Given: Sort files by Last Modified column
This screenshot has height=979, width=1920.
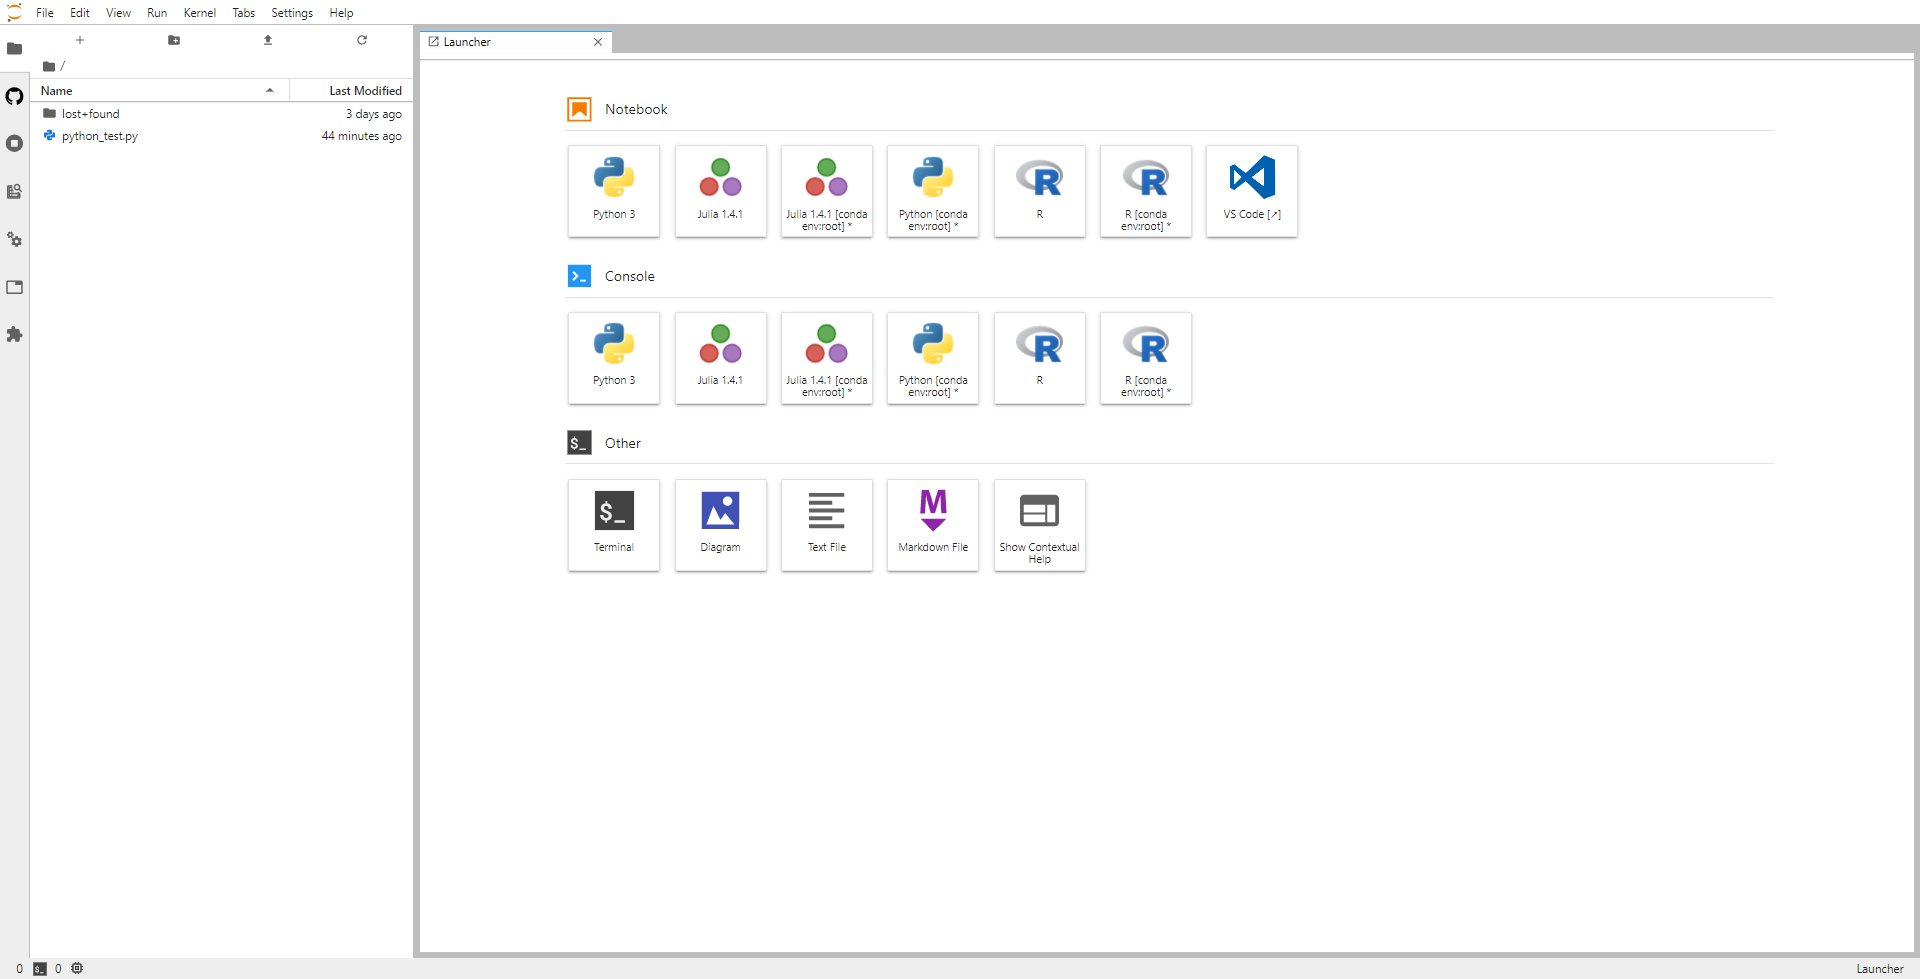Looking at the screenshot, I should click(351, 90).
